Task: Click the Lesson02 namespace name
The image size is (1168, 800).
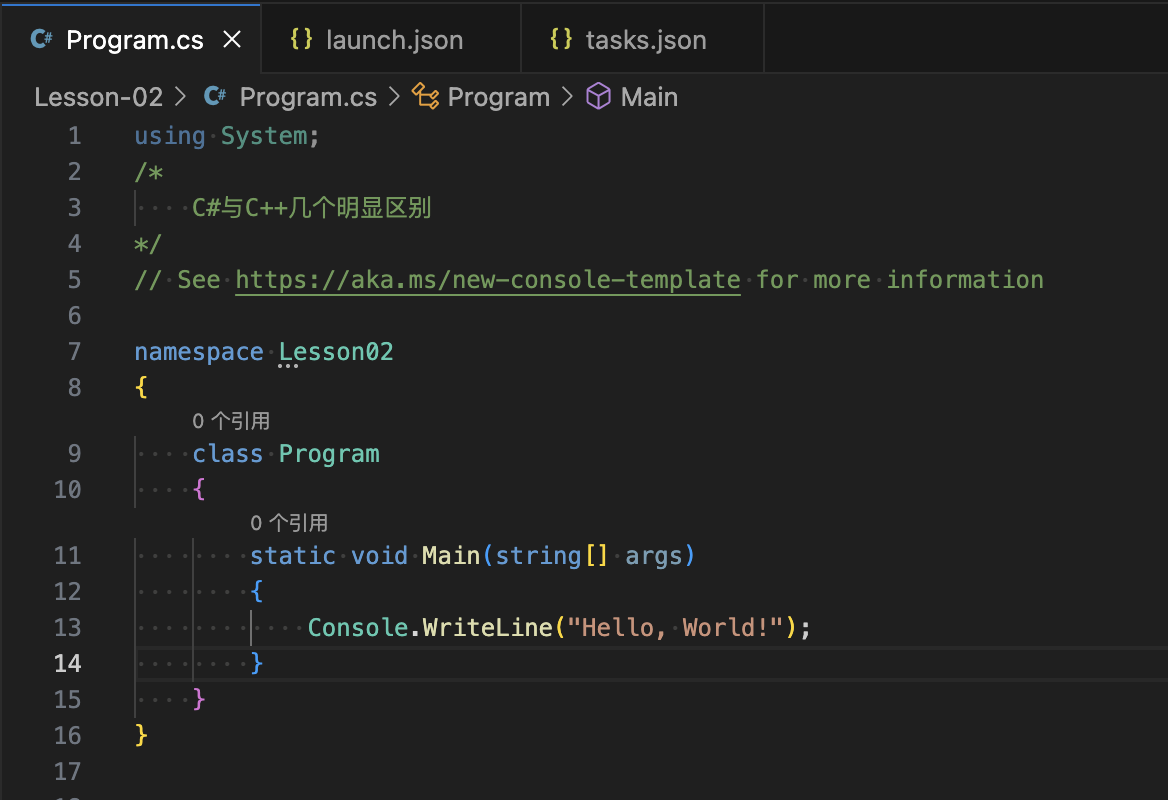Action: (336, 352)
